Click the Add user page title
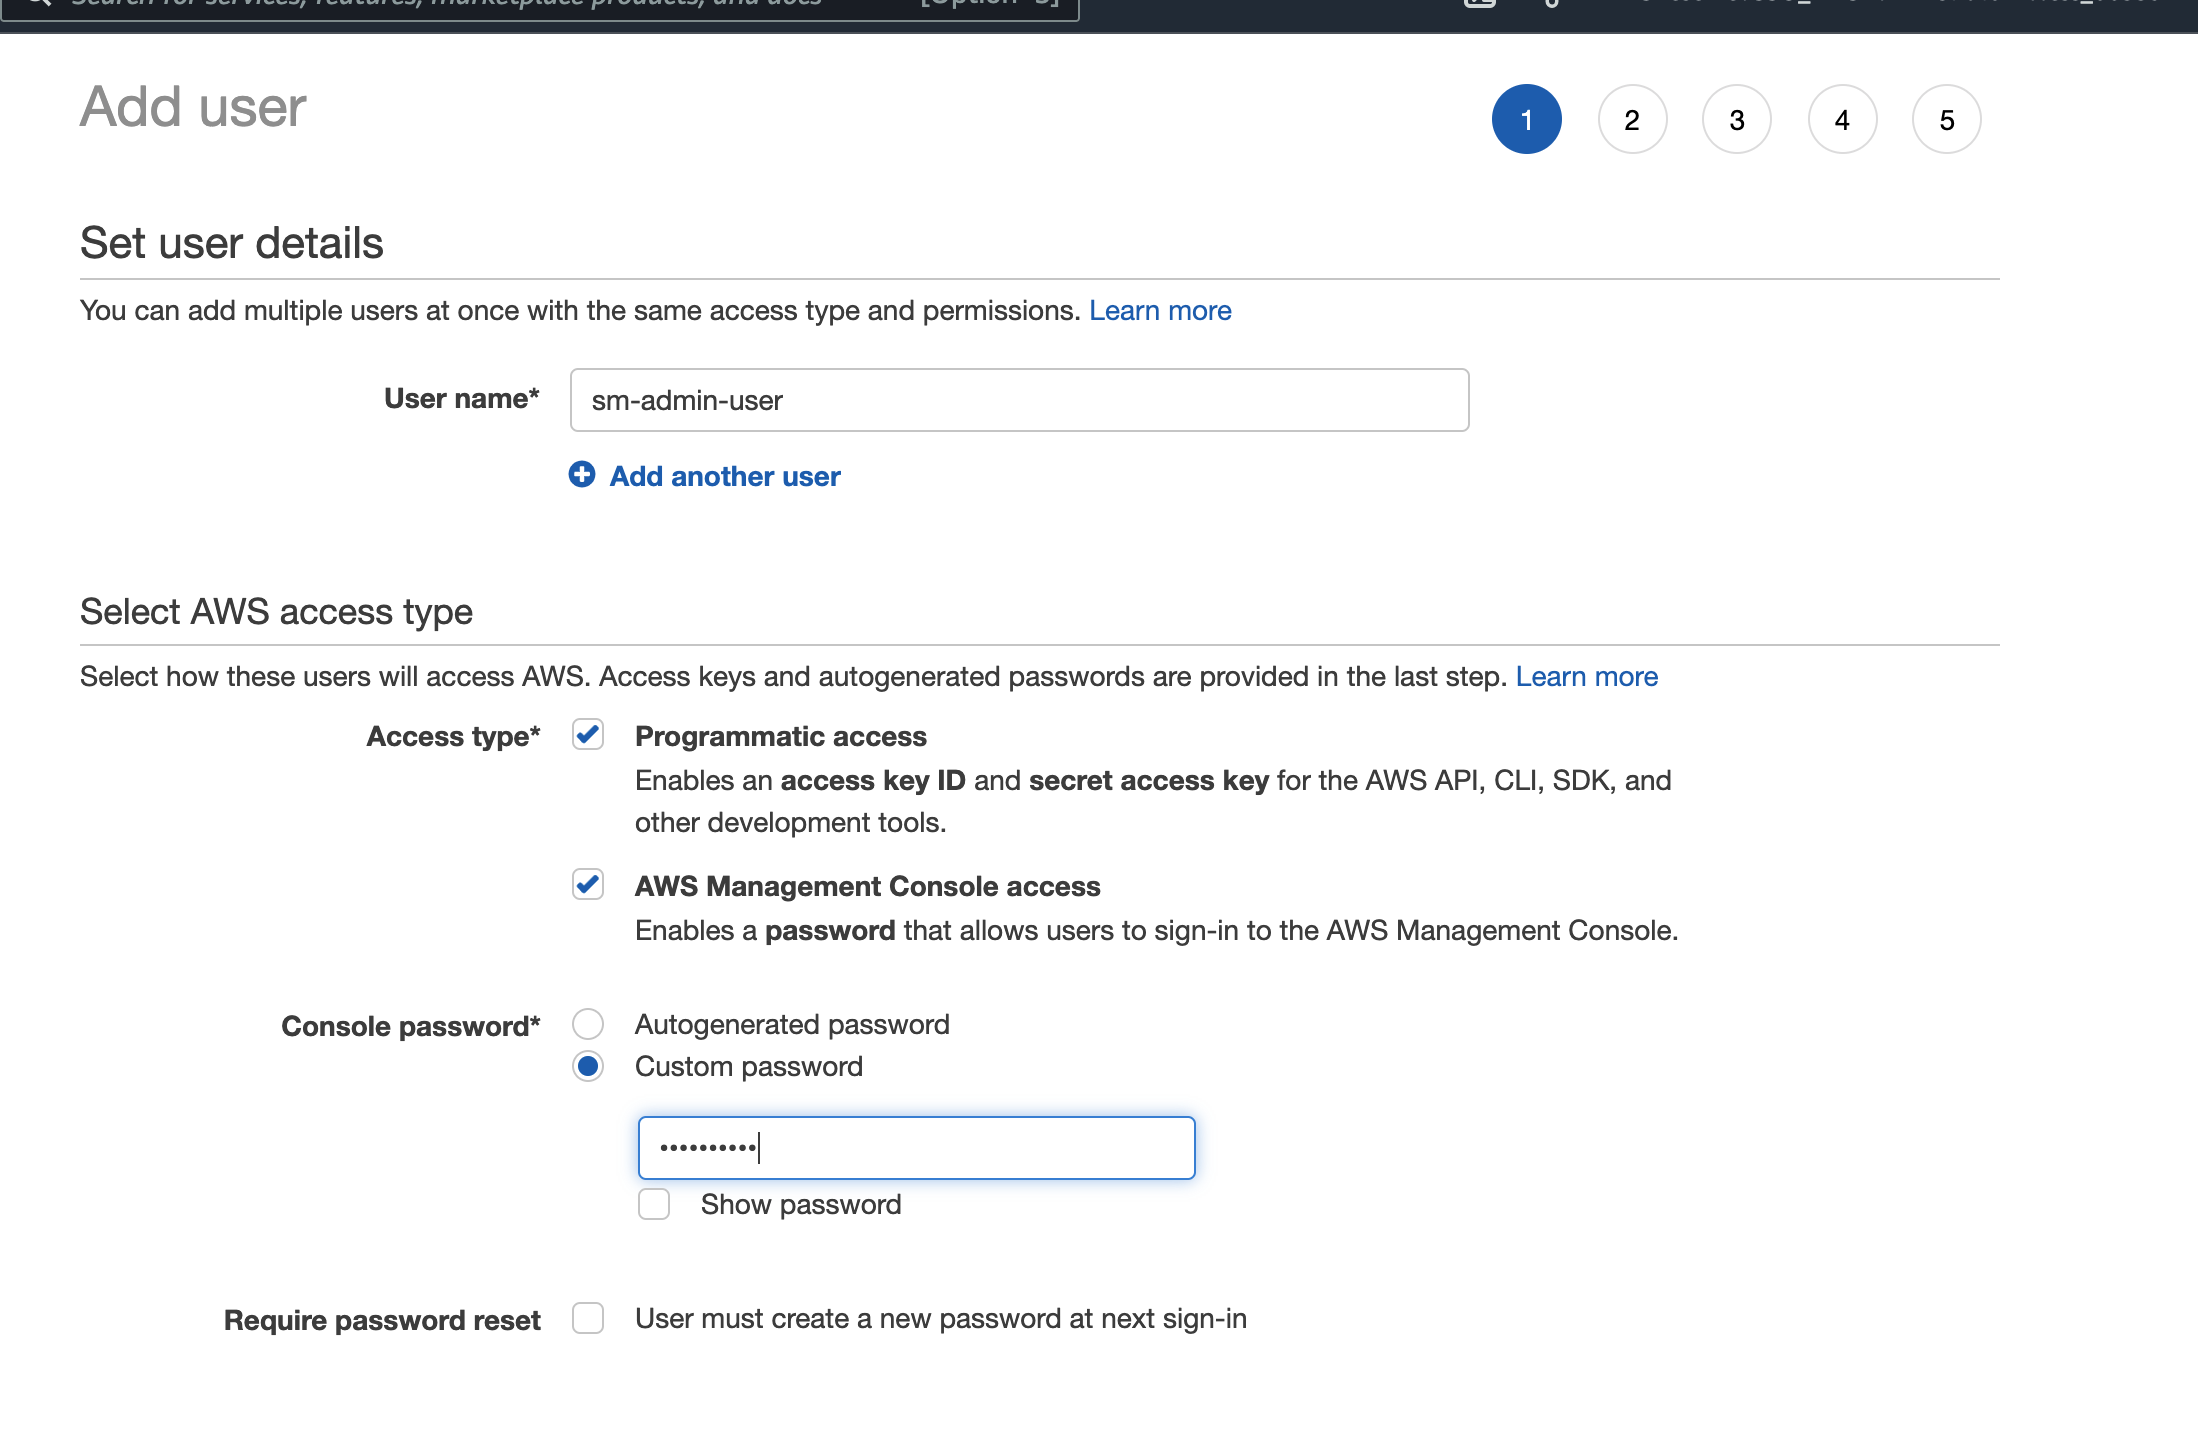2198x1438 pixels. point(193,107)
